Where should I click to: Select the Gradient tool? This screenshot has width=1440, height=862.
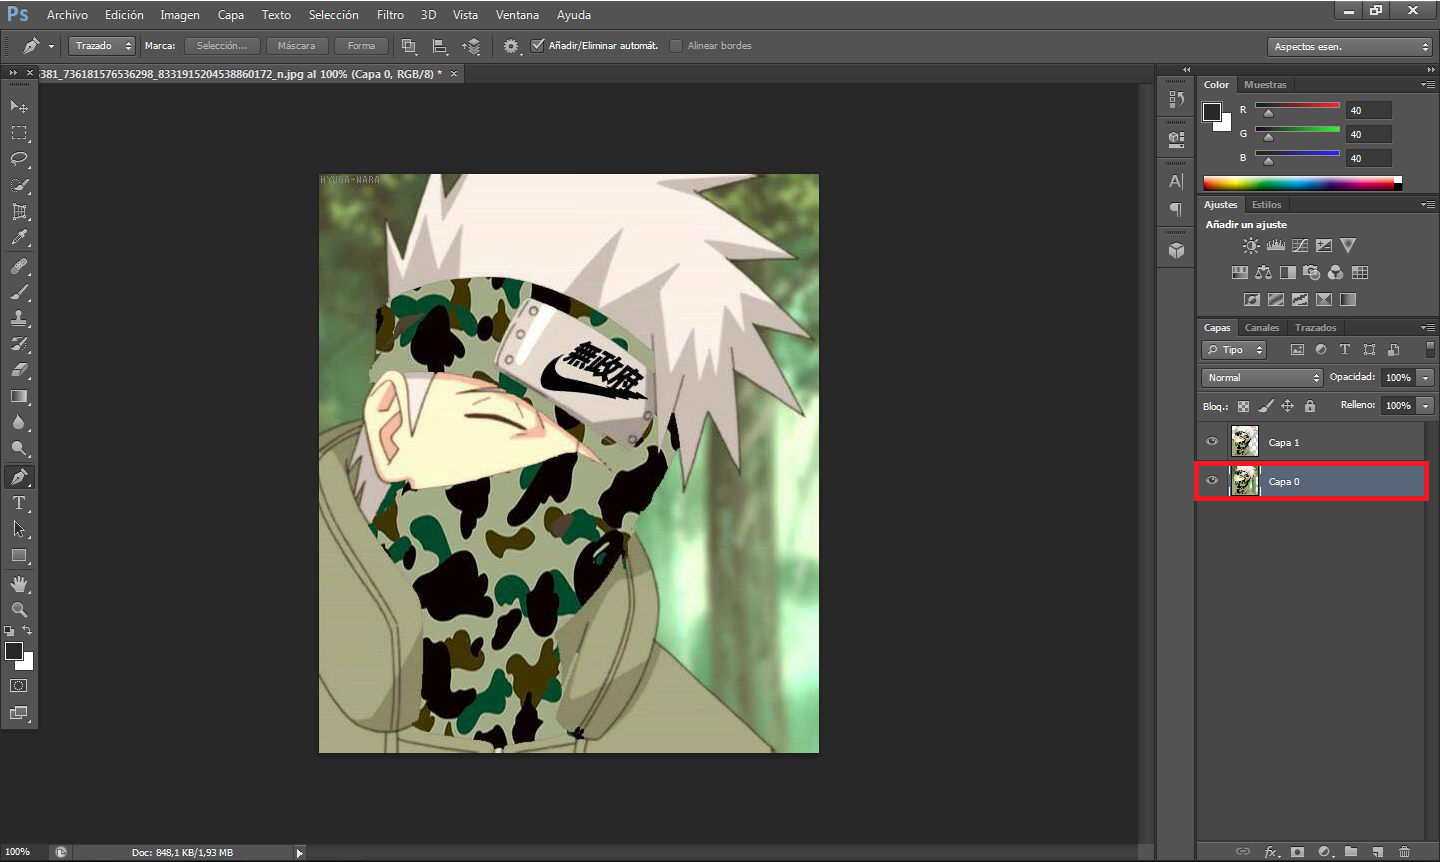pyautogui.click(x=19, y=396)
